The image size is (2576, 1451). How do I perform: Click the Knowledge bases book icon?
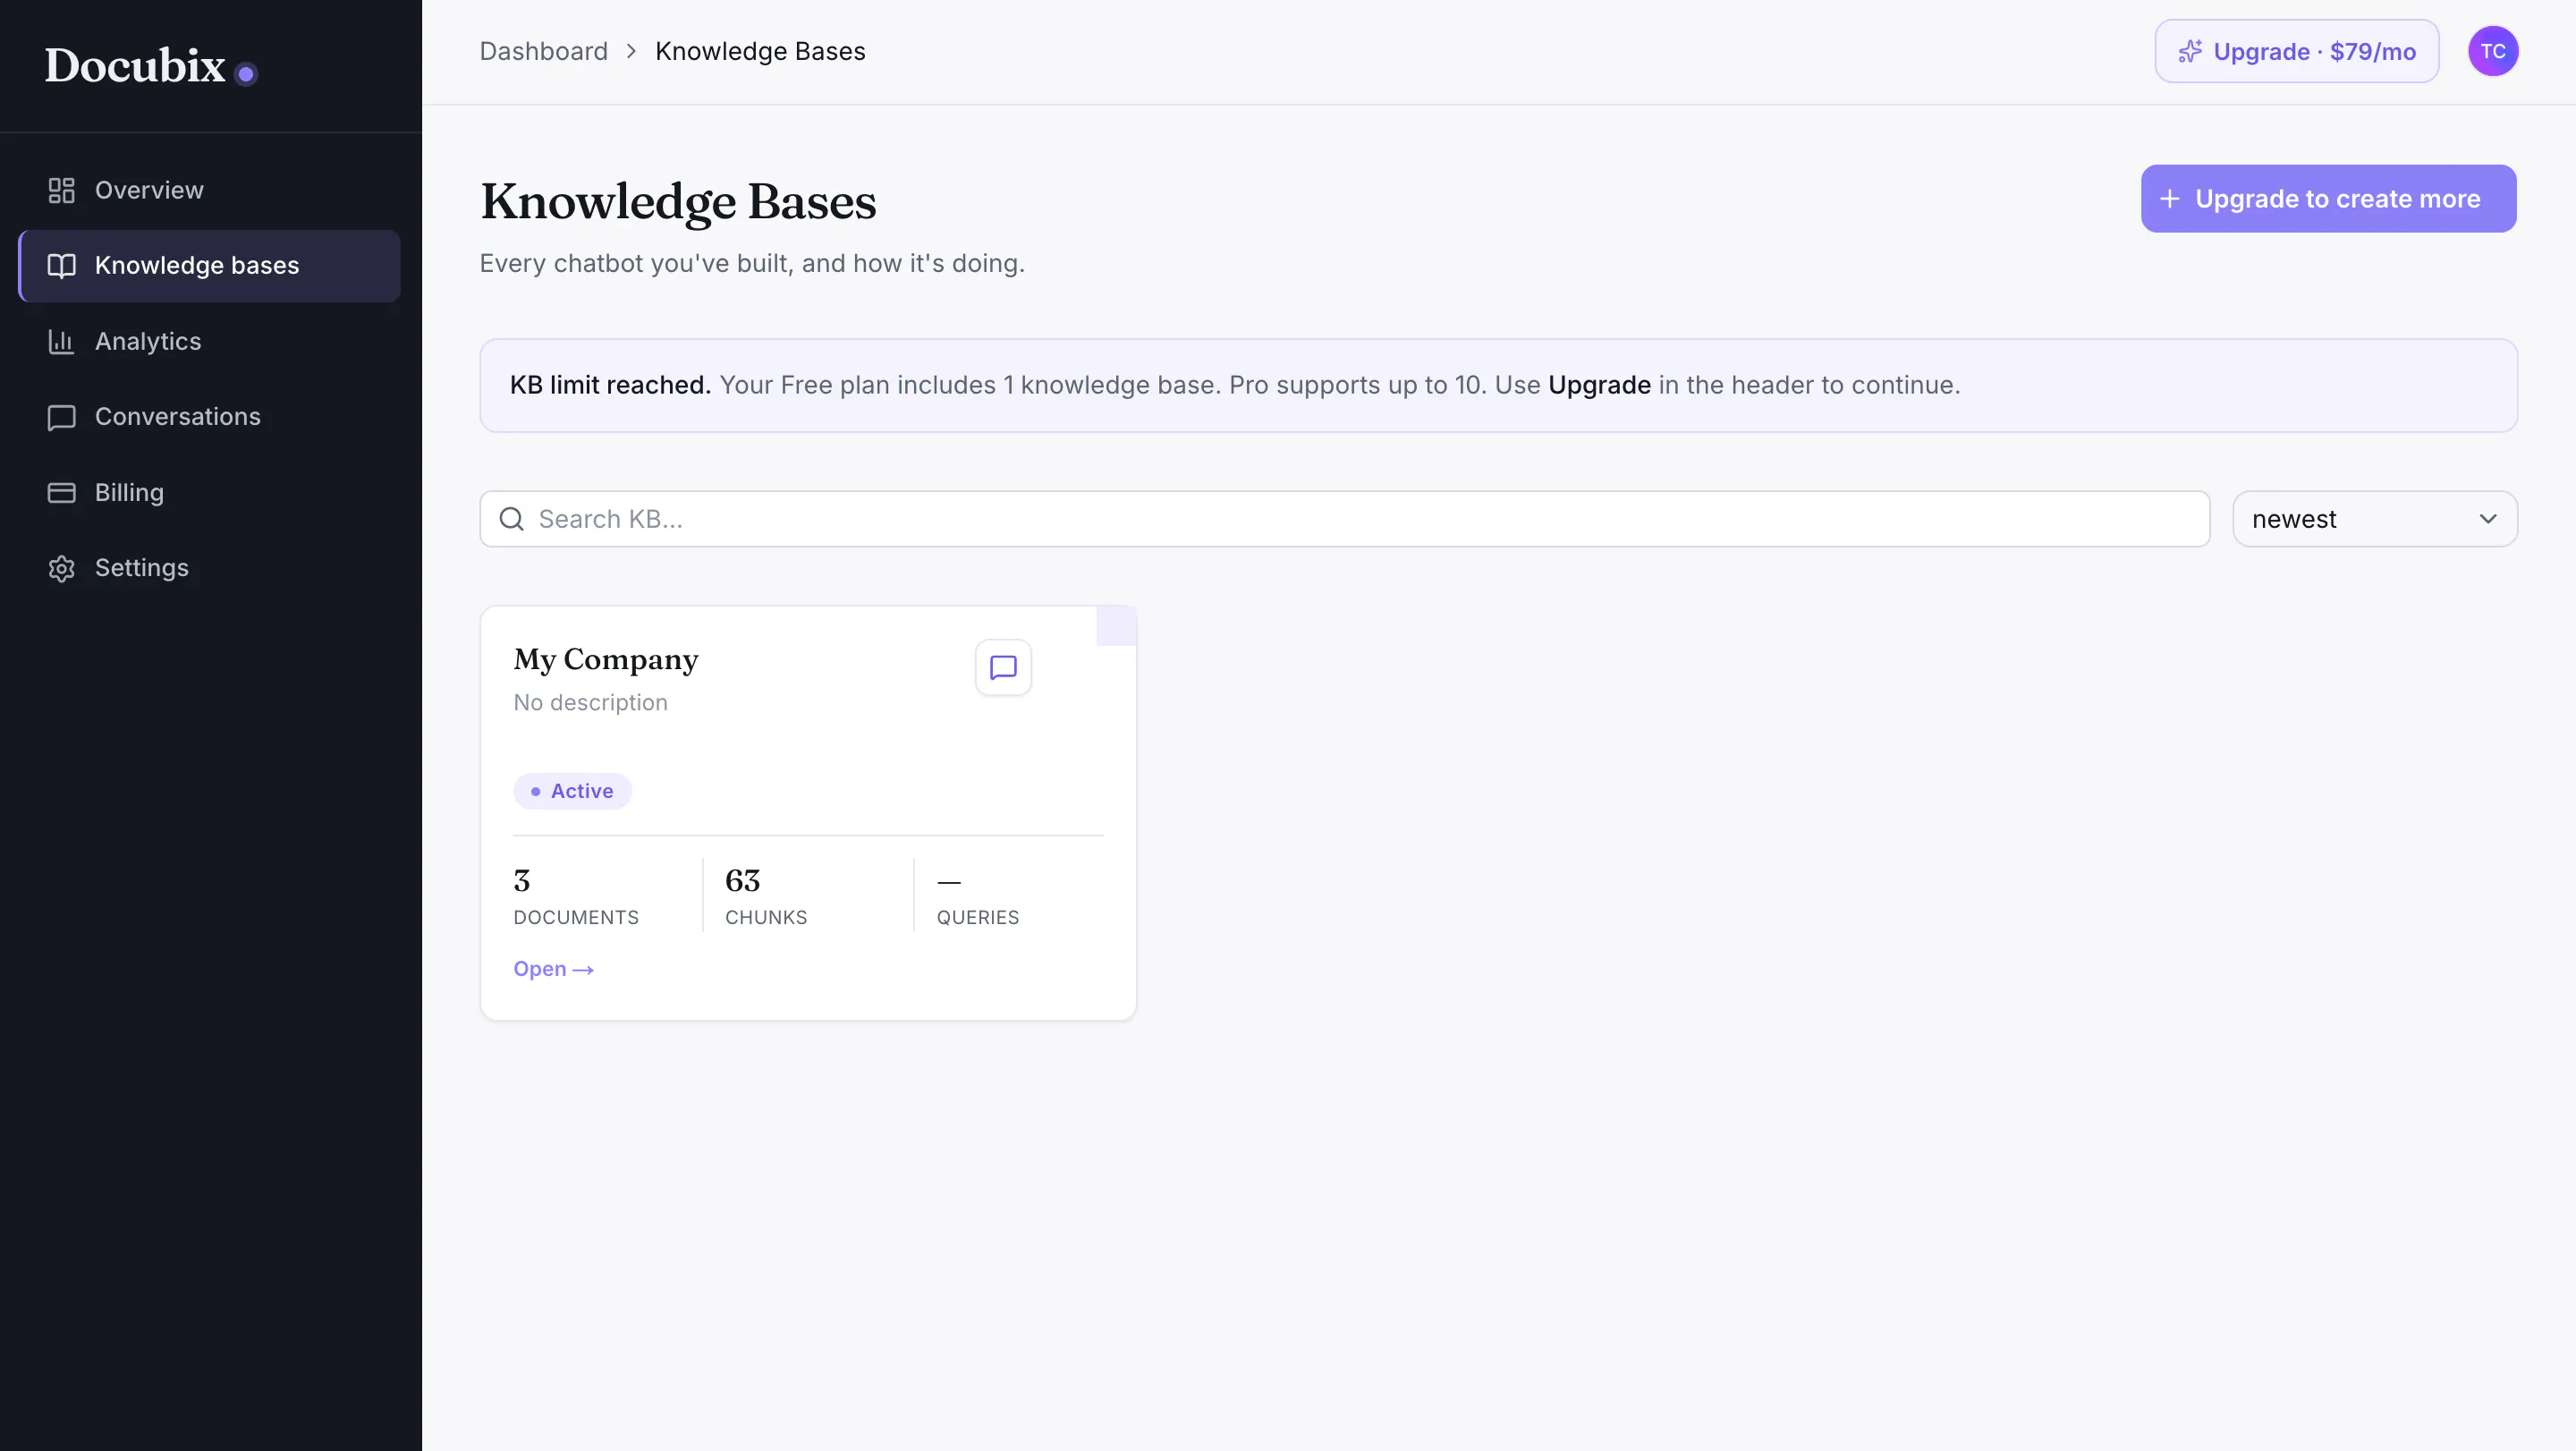[62, 265]
